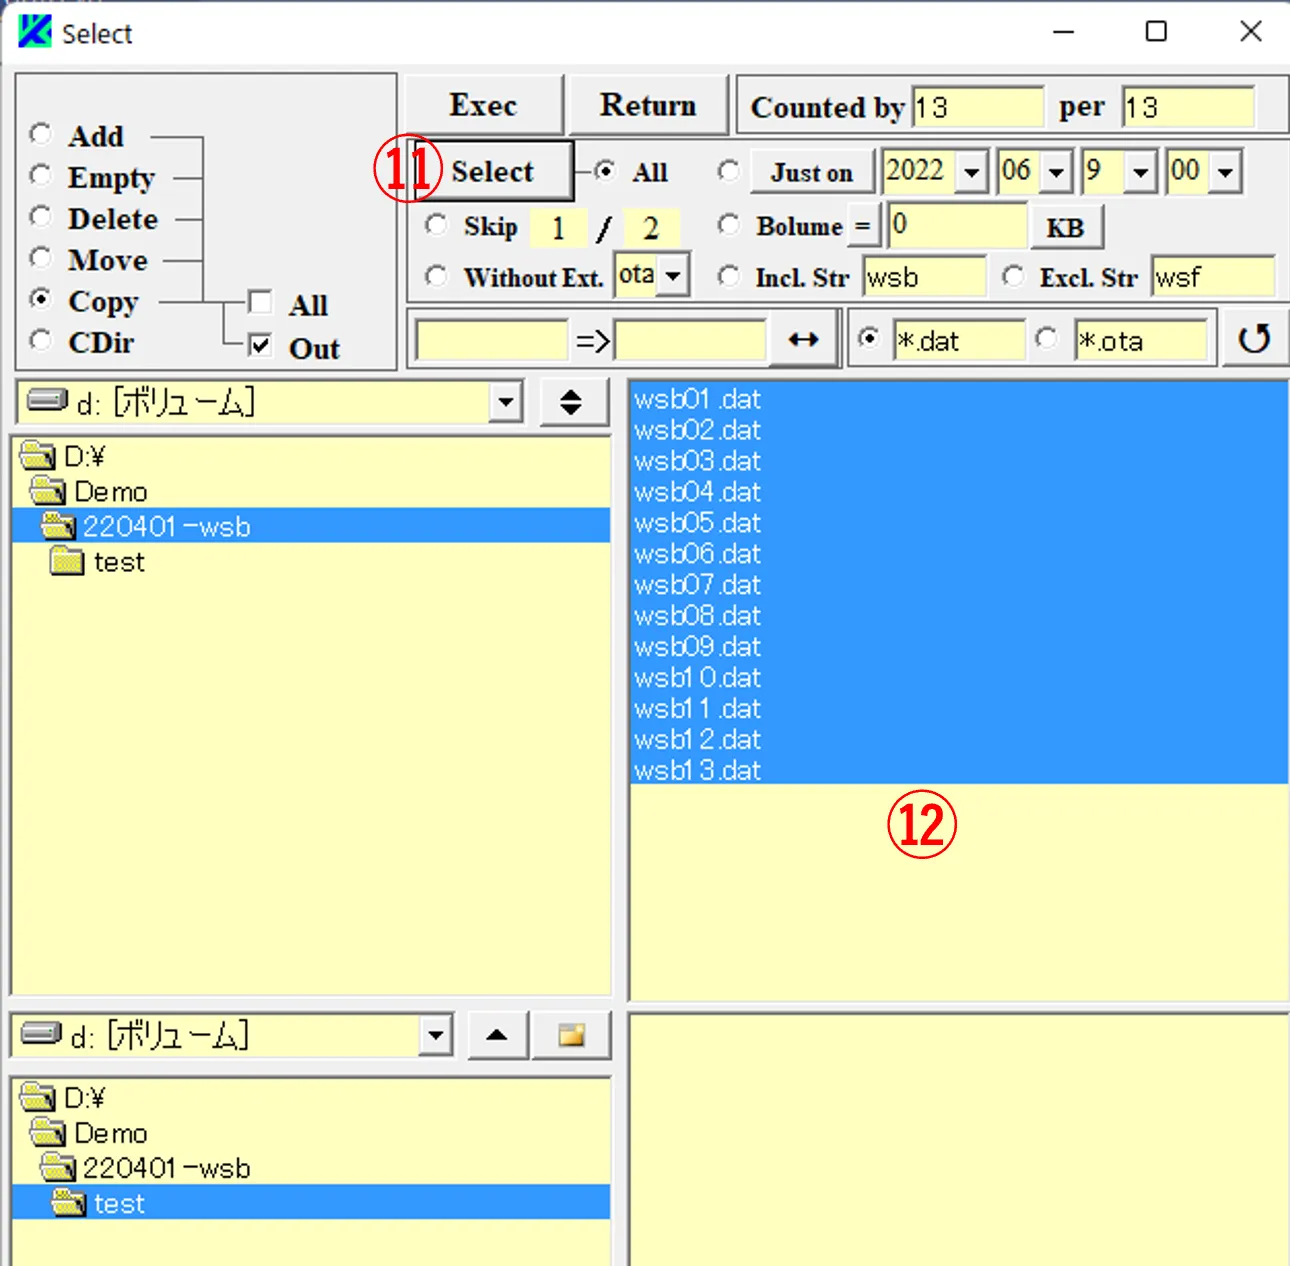Click the Just on button
This screenshot has width=1290, height=1266.
pyautogui.click(x=812, y=173)
